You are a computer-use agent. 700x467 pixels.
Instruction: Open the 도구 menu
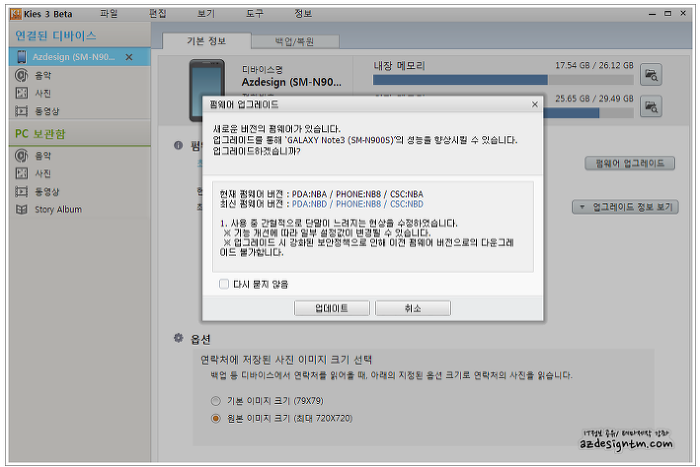[254, 14]
